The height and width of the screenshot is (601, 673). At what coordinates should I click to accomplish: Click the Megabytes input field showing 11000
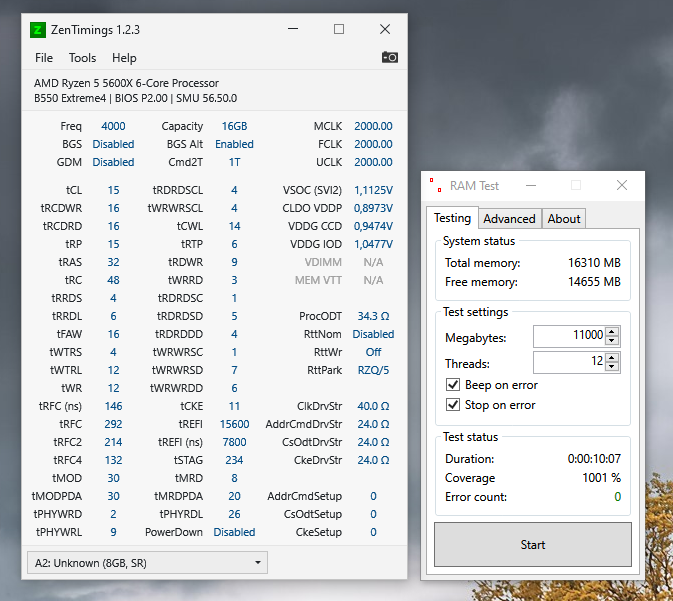pyautogui.click(x=569, y=336)
